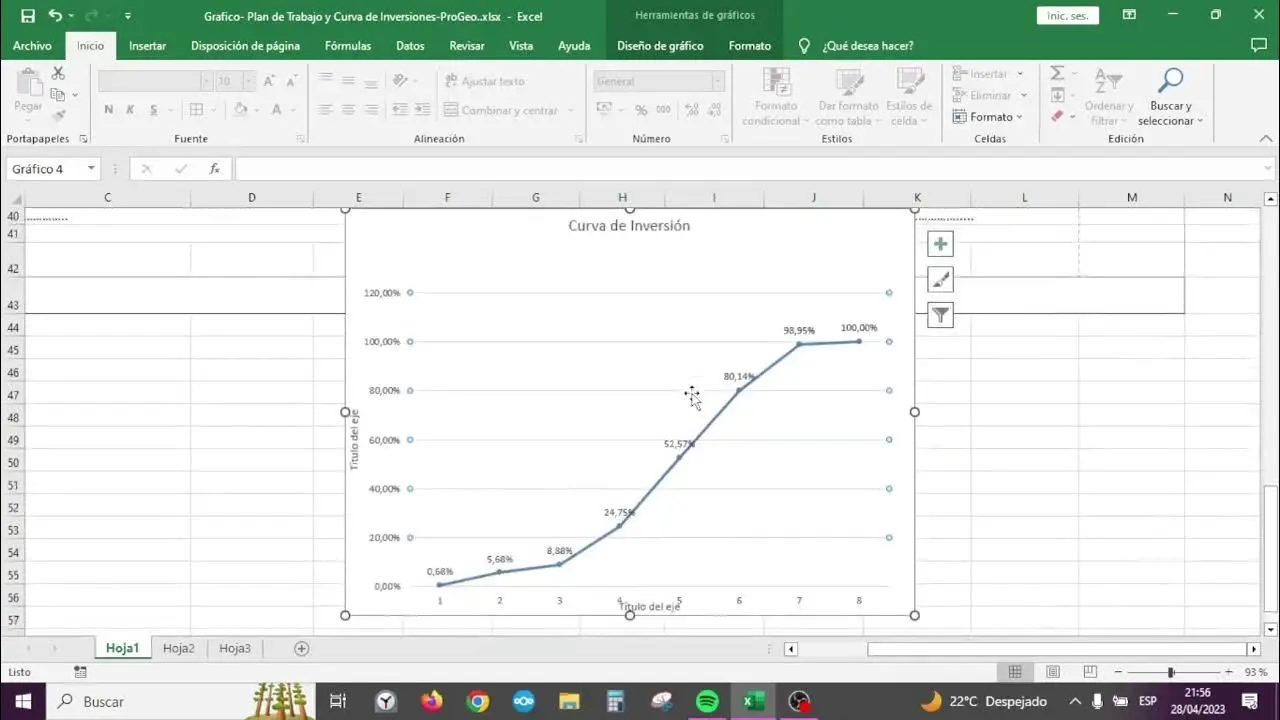1280x720 pixels.
Task: Switch to the Insertar ribbon tab
Action: pos(147,46)
